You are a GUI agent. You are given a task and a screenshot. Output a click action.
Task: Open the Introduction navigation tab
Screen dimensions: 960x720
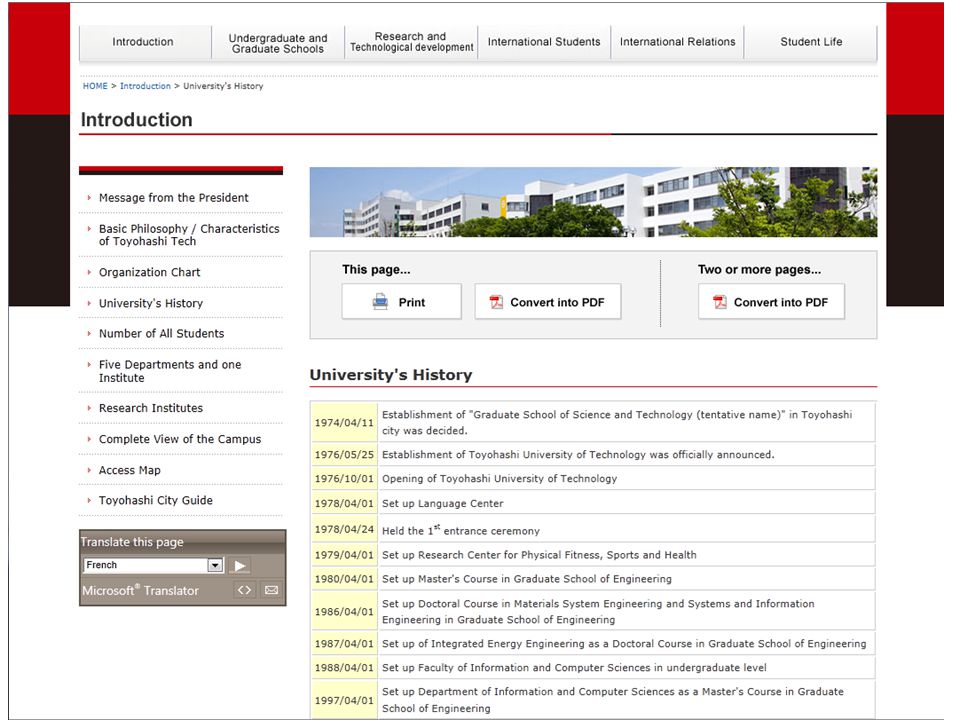coord(143,42)
